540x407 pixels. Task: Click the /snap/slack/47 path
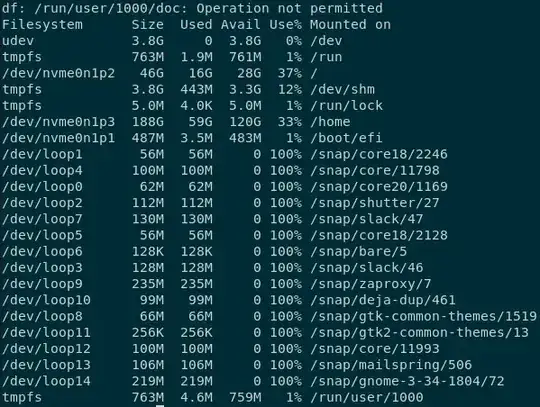[367, 219]
